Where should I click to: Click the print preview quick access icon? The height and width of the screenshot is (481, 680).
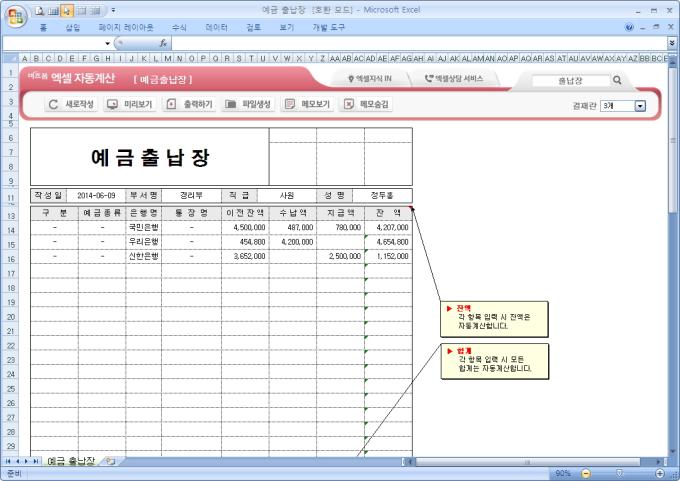pyautogui.click(x=39, y=11)
